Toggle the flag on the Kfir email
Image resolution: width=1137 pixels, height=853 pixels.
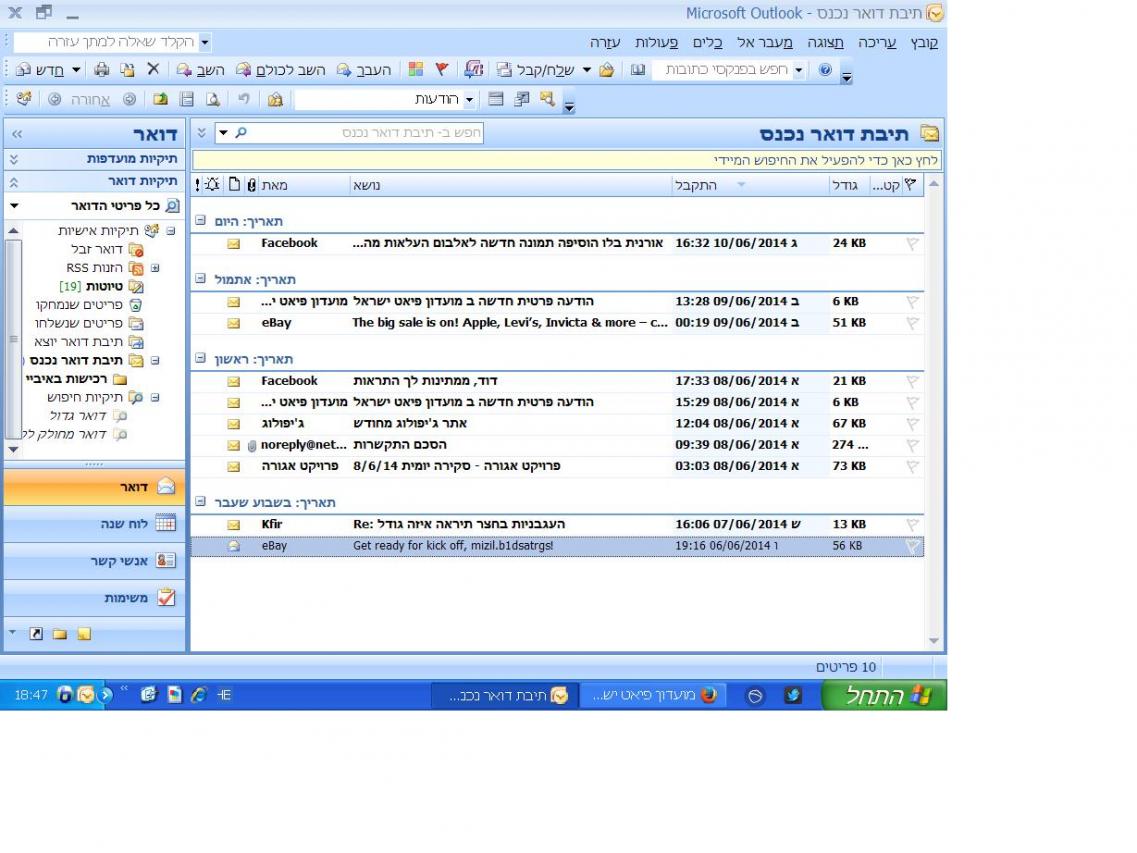pyautogui.click(x=911, y=525)
